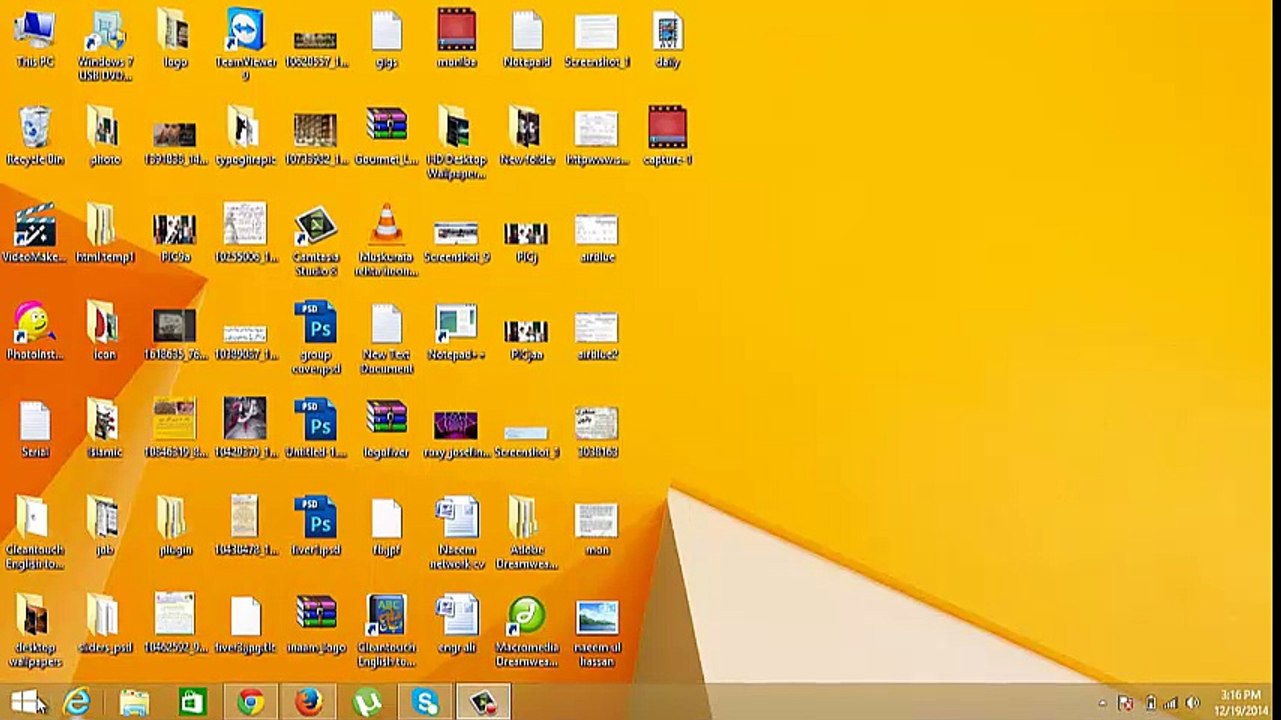Open the Windows Store taskbar icon
This screenshot has width=1281, height=720.
click(192, 702)
